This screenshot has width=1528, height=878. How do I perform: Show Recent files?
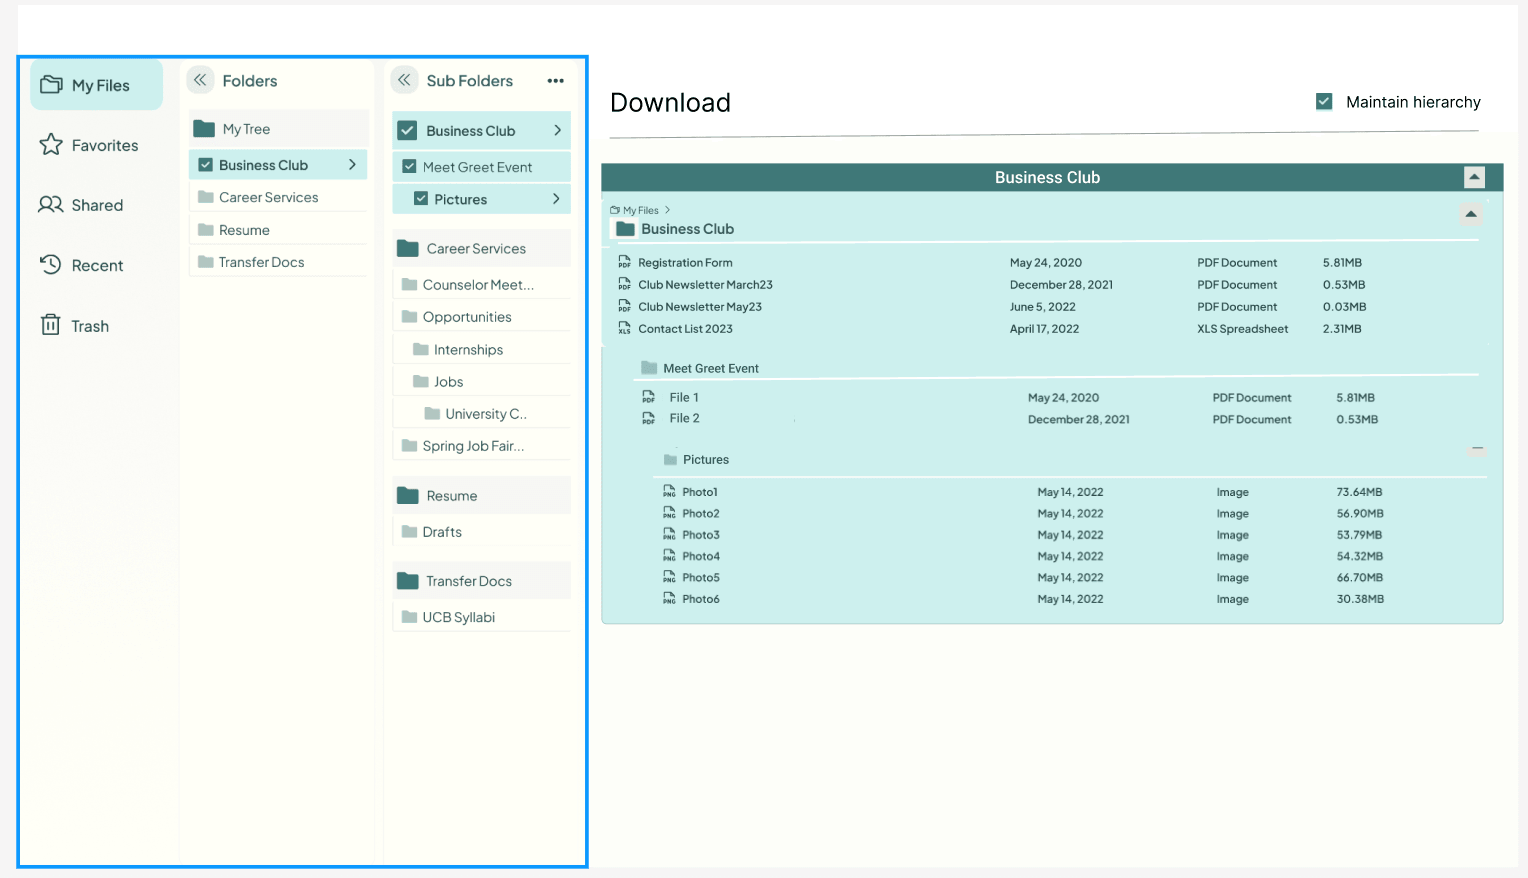pos(81,265)
